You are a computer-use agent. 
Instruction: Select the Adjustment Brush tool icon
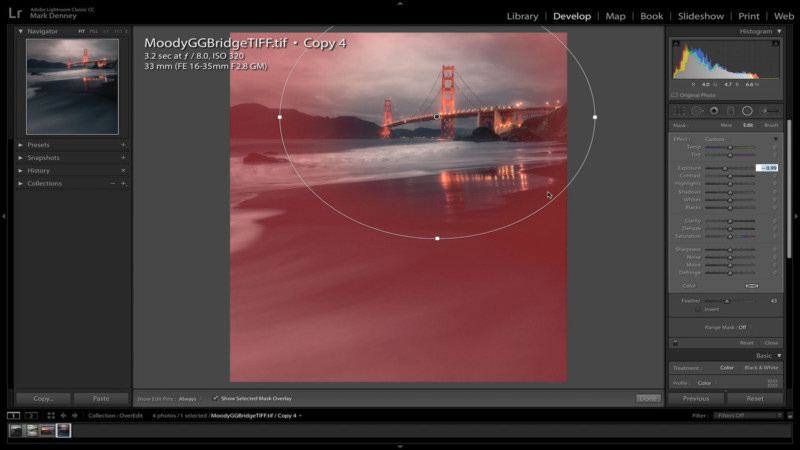tap(767, 110)
